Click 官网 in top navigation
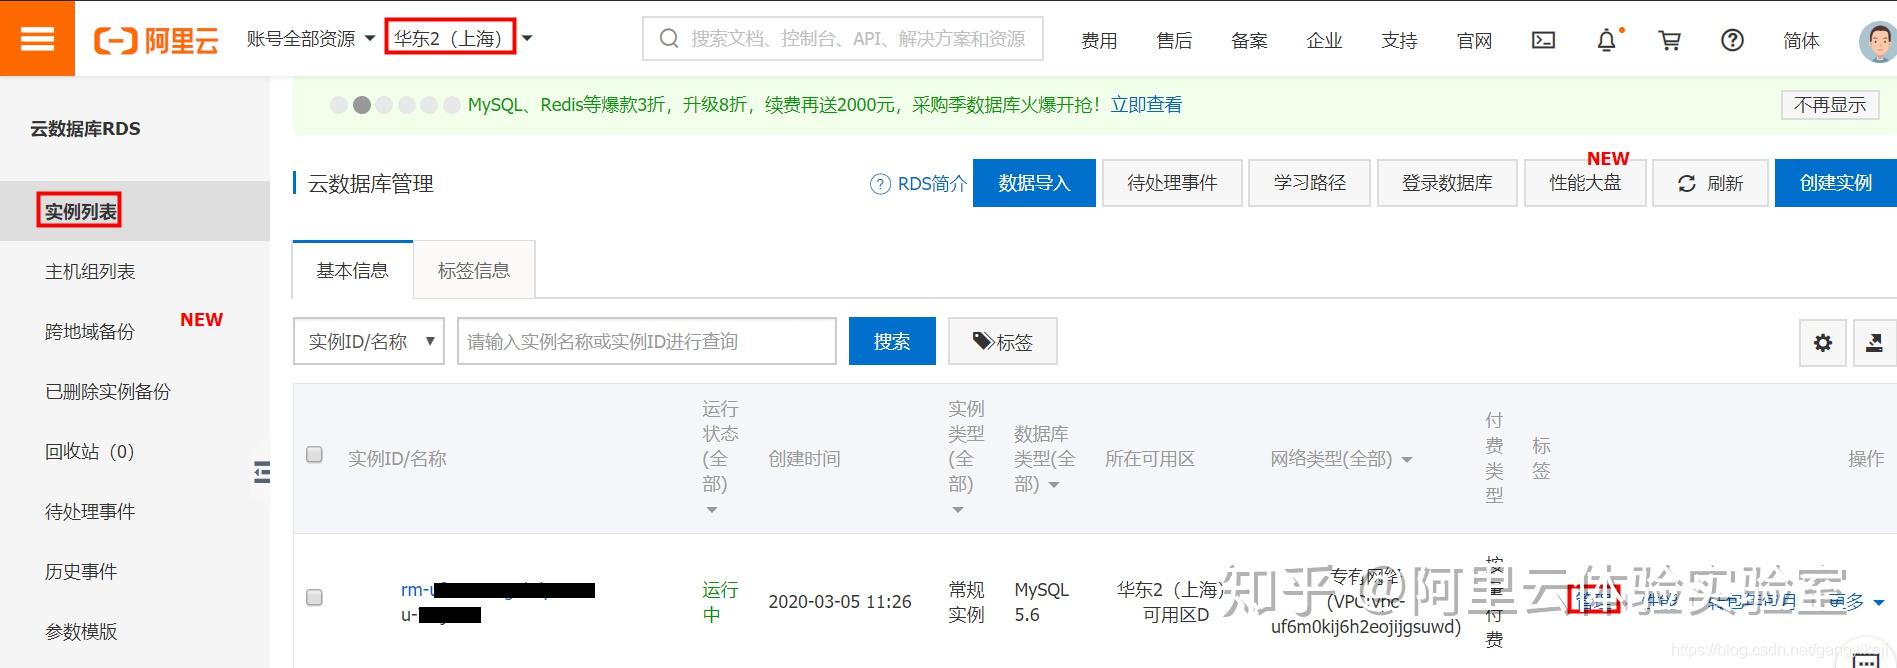1897x668 pixels. [1474, 40]
